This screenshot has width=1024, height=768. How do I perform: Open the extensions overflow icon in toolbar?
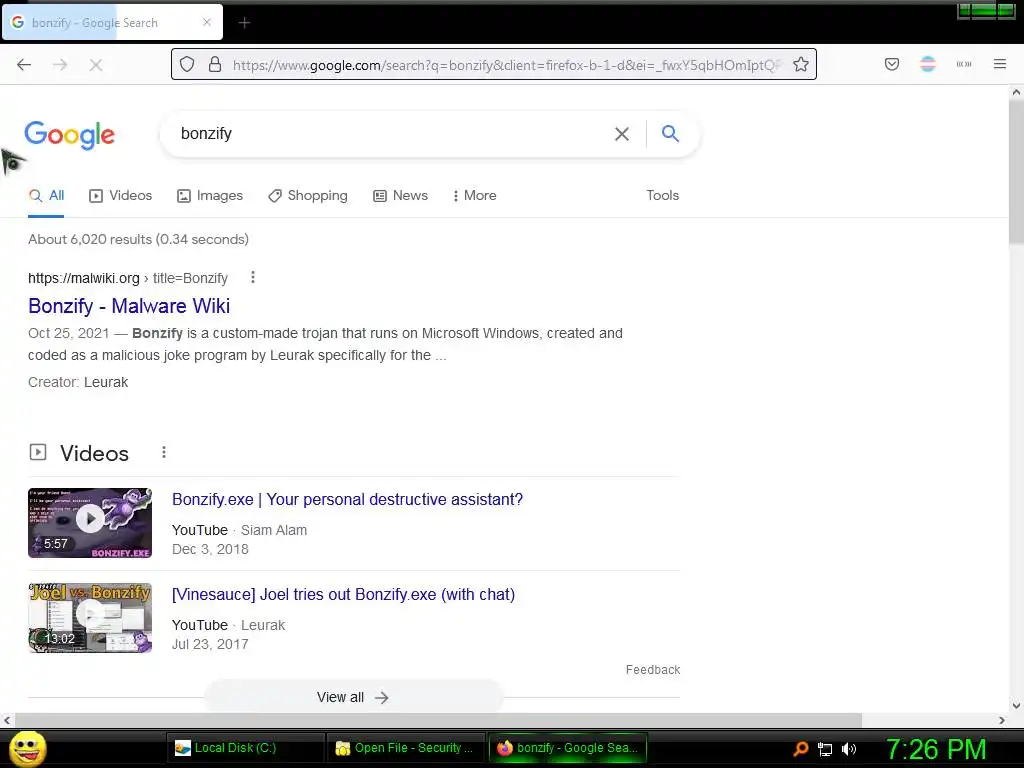point(964,64)
